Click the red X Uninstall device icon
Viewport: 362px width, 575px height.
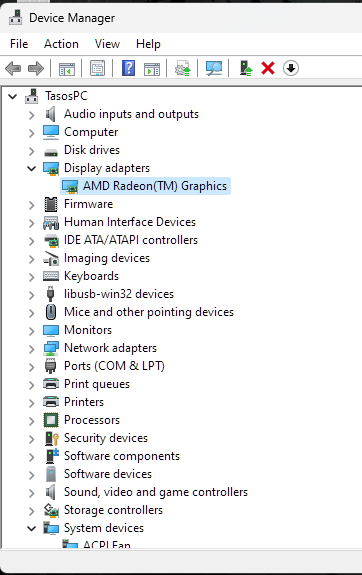point(268,68)
